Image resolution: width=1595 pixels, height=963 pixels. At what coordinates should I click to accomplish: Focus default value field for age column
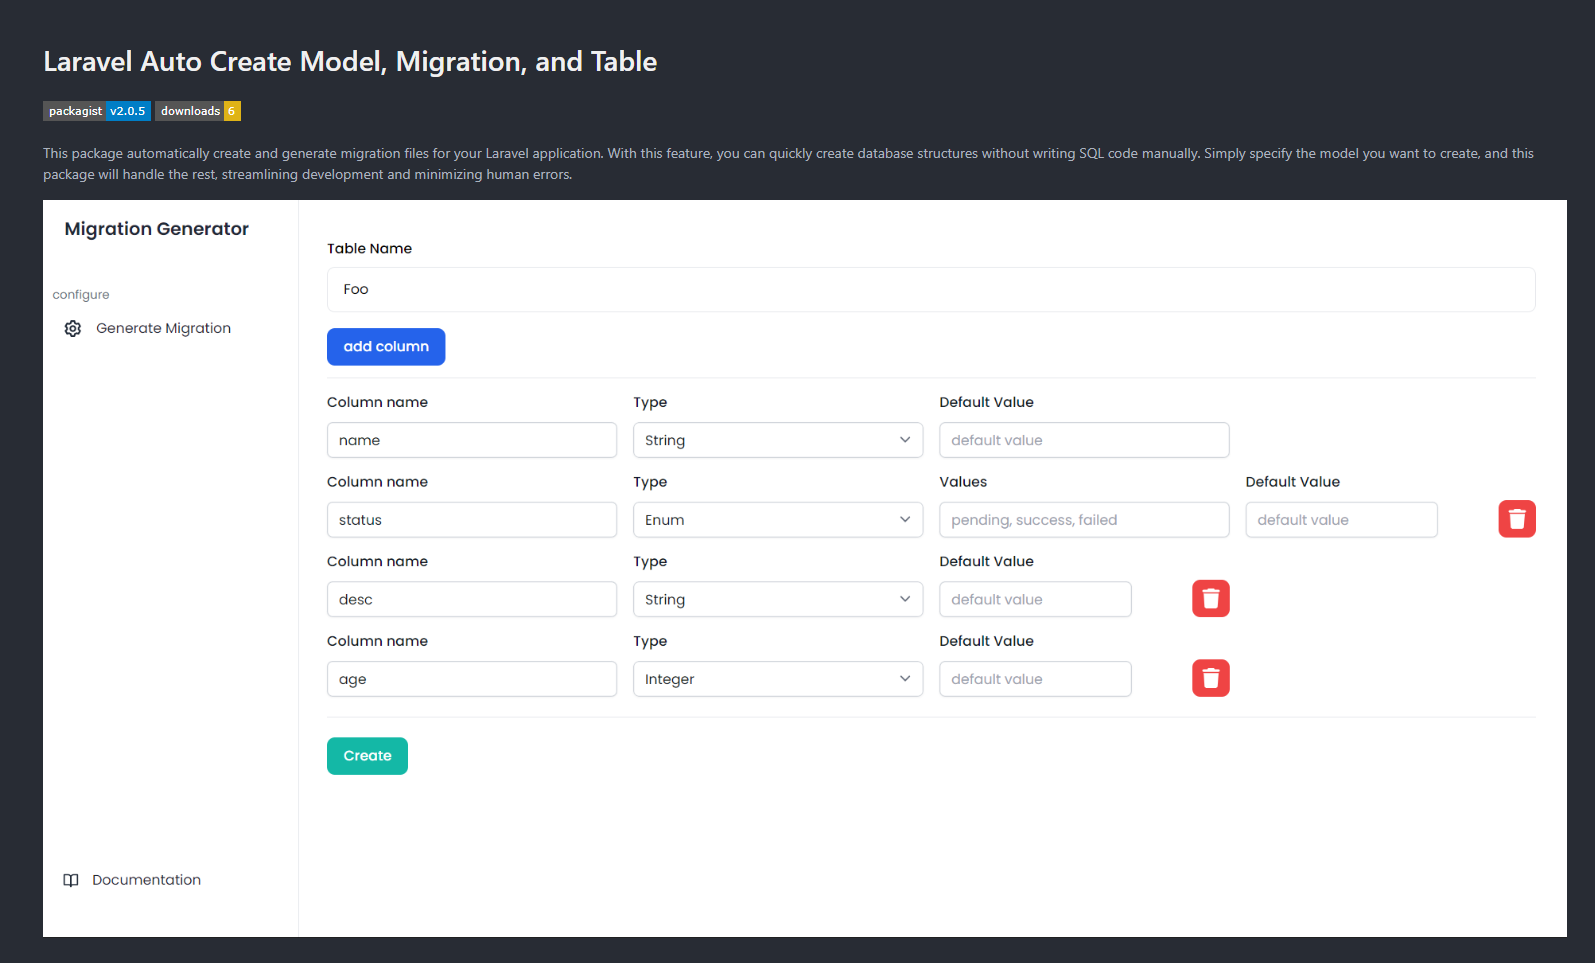(x=1035, y=679)
